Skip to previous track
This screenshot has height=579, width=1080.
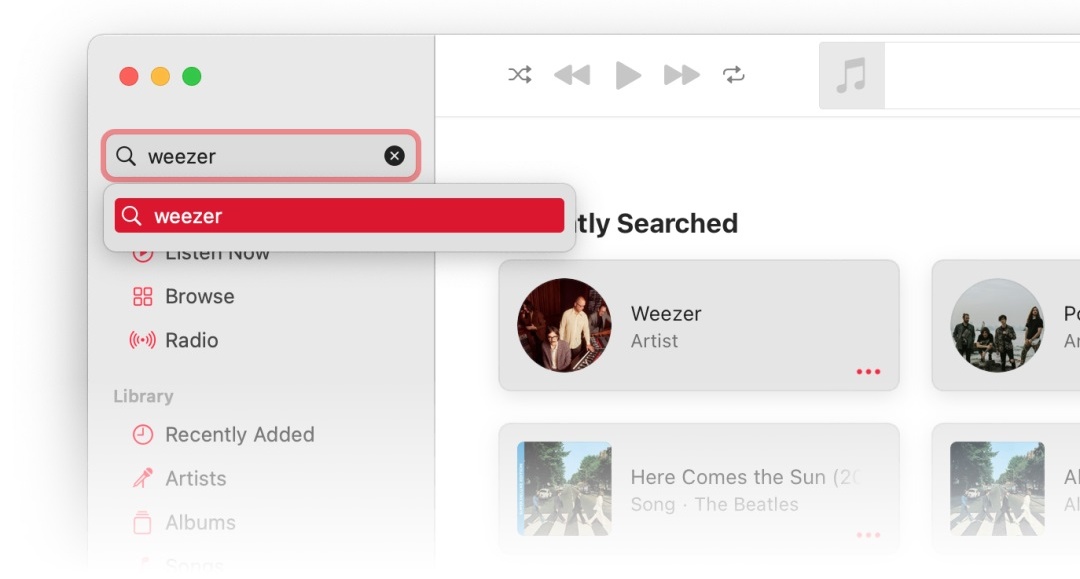click(x=572, y=75)
